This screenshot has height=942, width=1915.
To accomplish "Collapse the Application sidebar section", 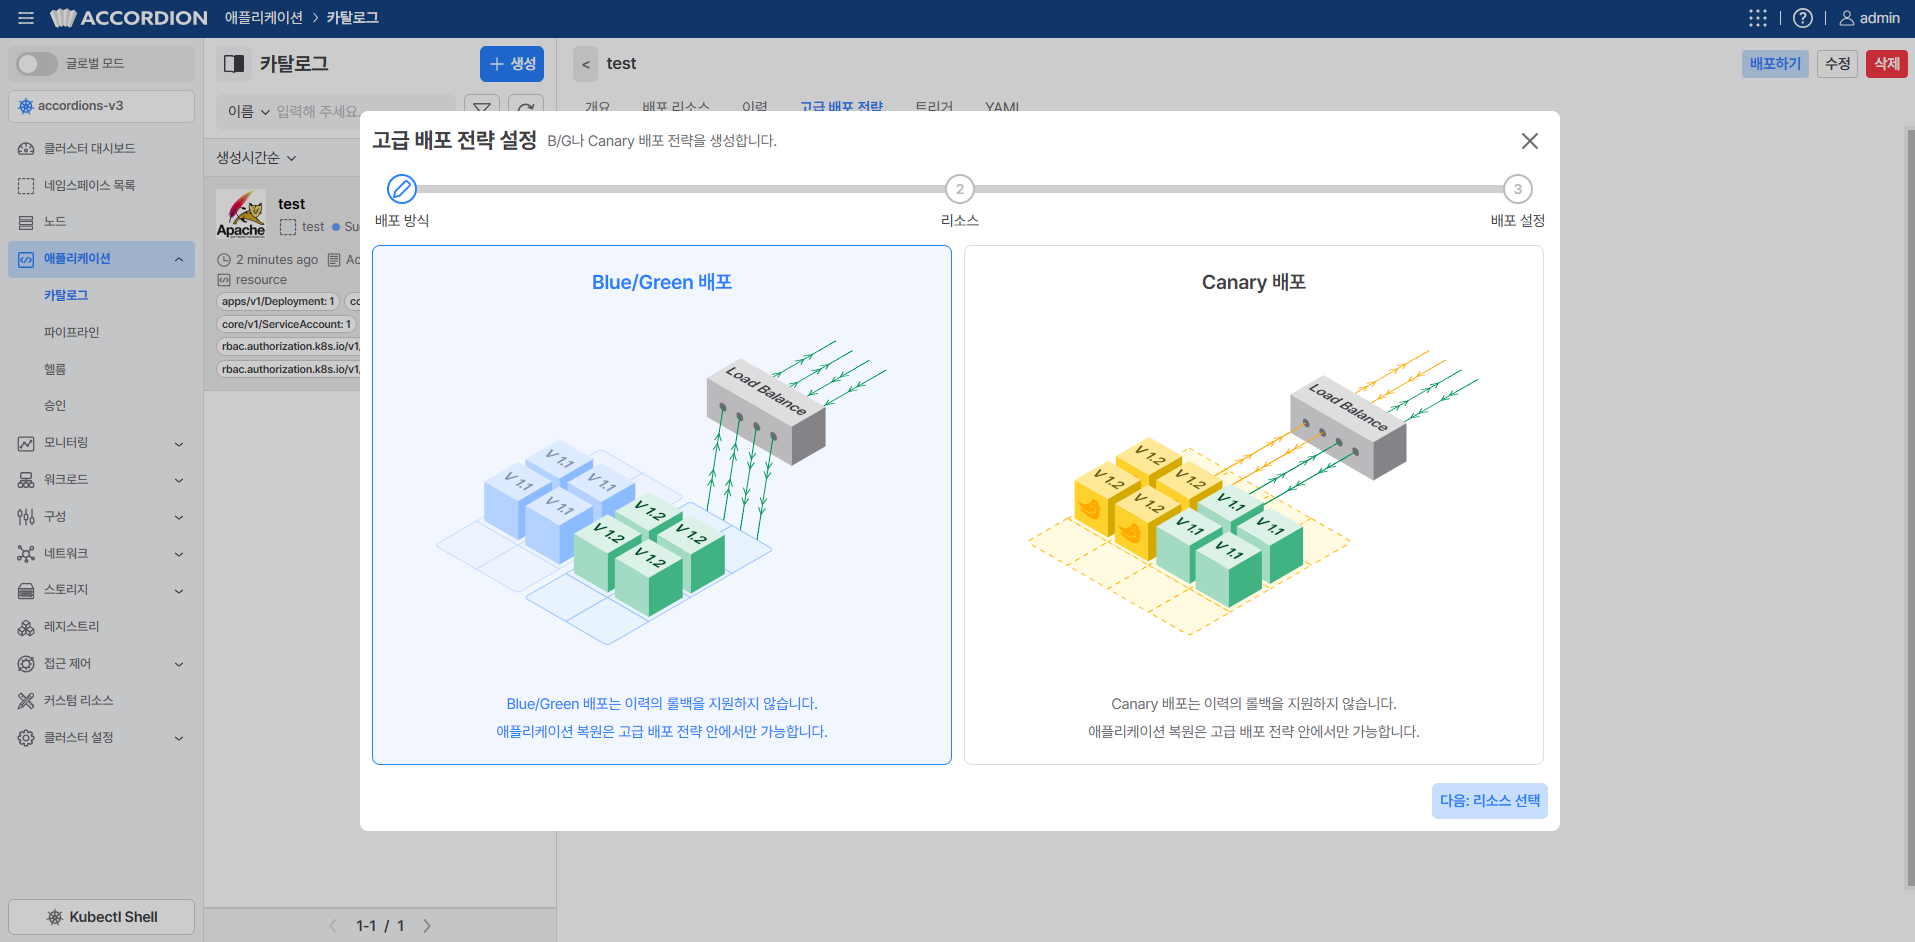I will [x=178, y=259].
